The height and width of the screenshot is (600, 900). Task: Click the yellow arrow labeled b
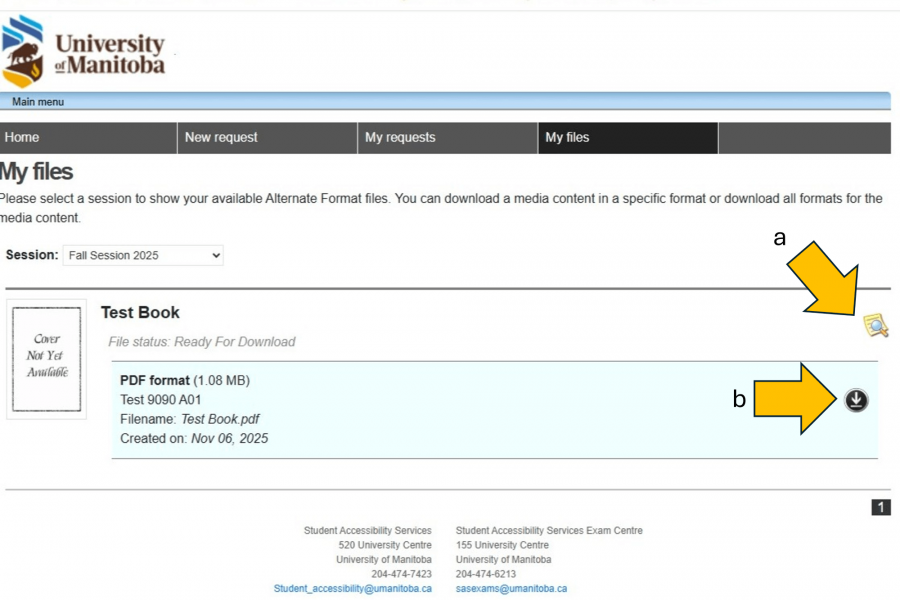click(x=795, y=400)
